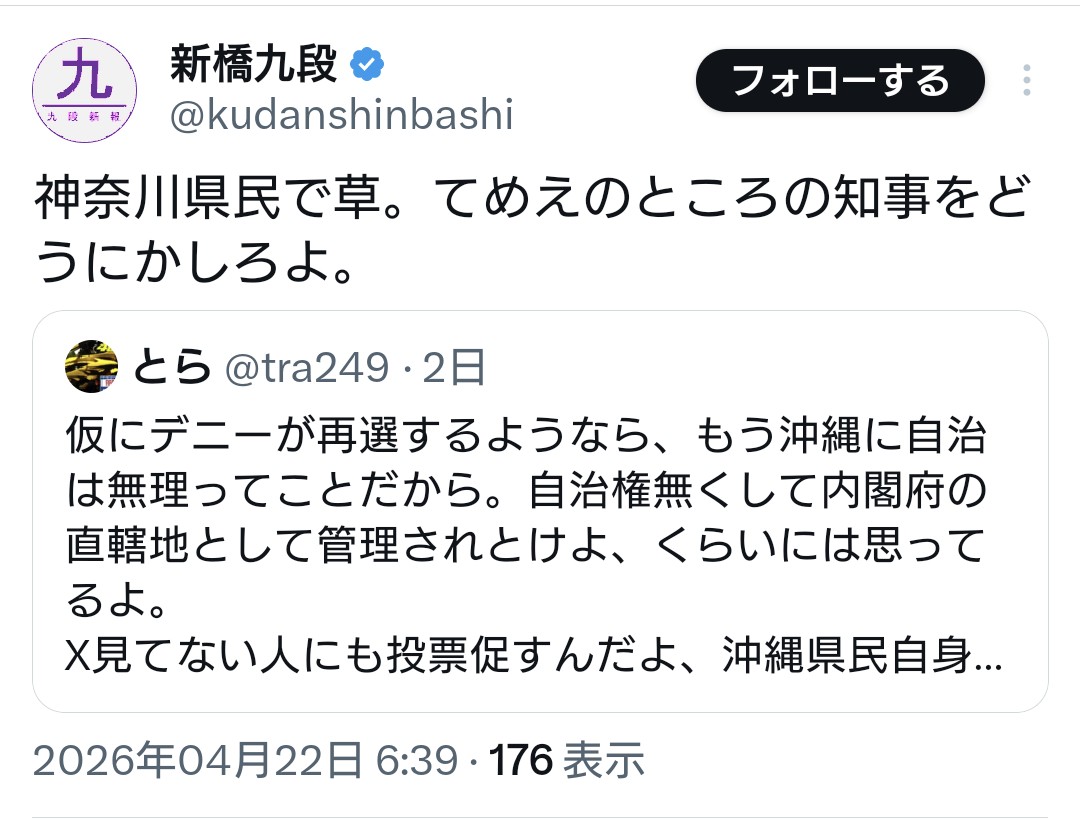Click the X見てない人にも投票 line
The image size is (1080, 820).
click(520, 659)
